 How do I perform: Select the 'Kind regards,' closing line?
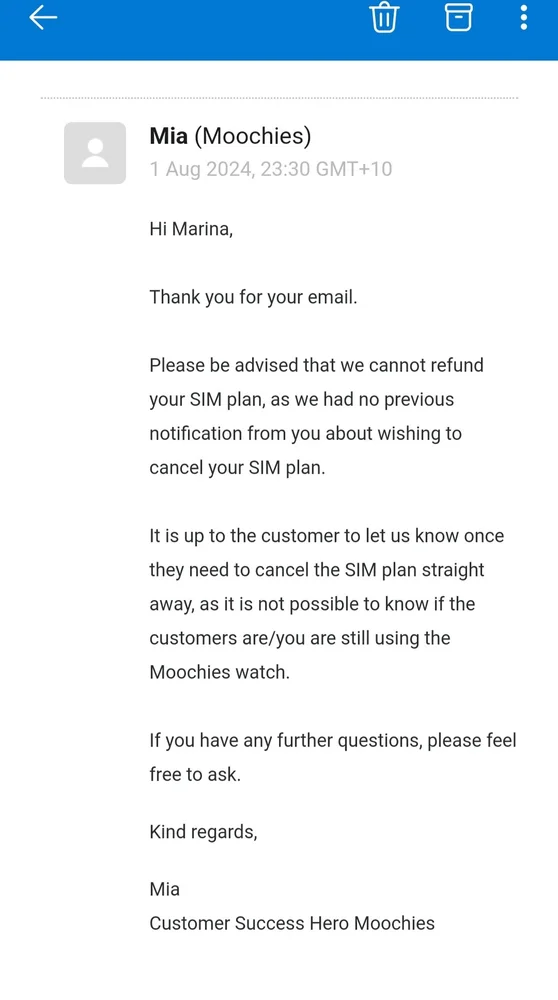click(x=203, y=832)
